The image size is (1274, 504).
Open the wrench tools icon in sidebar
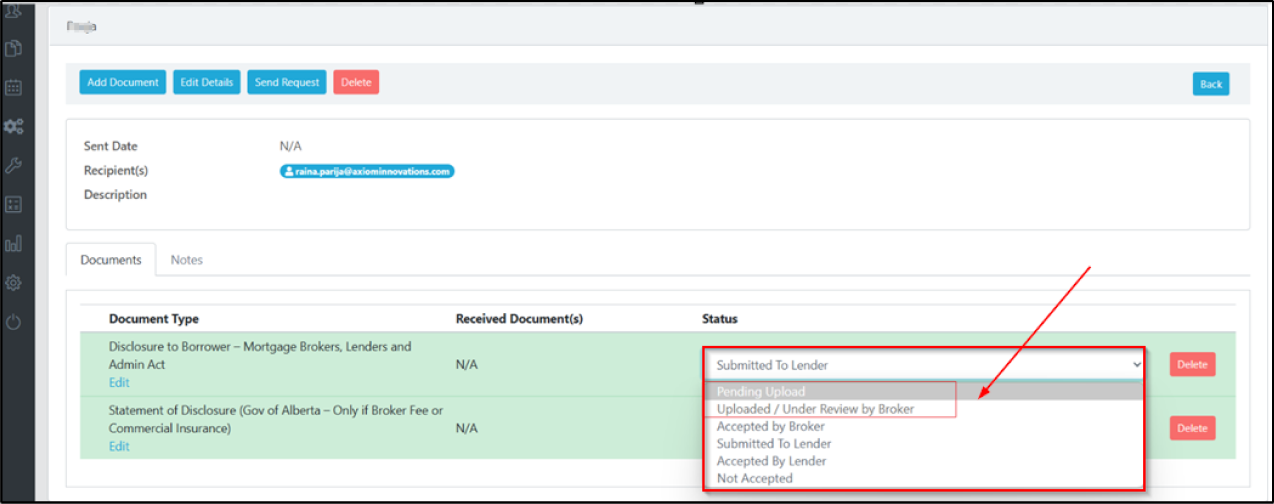(x=14, y=166)
